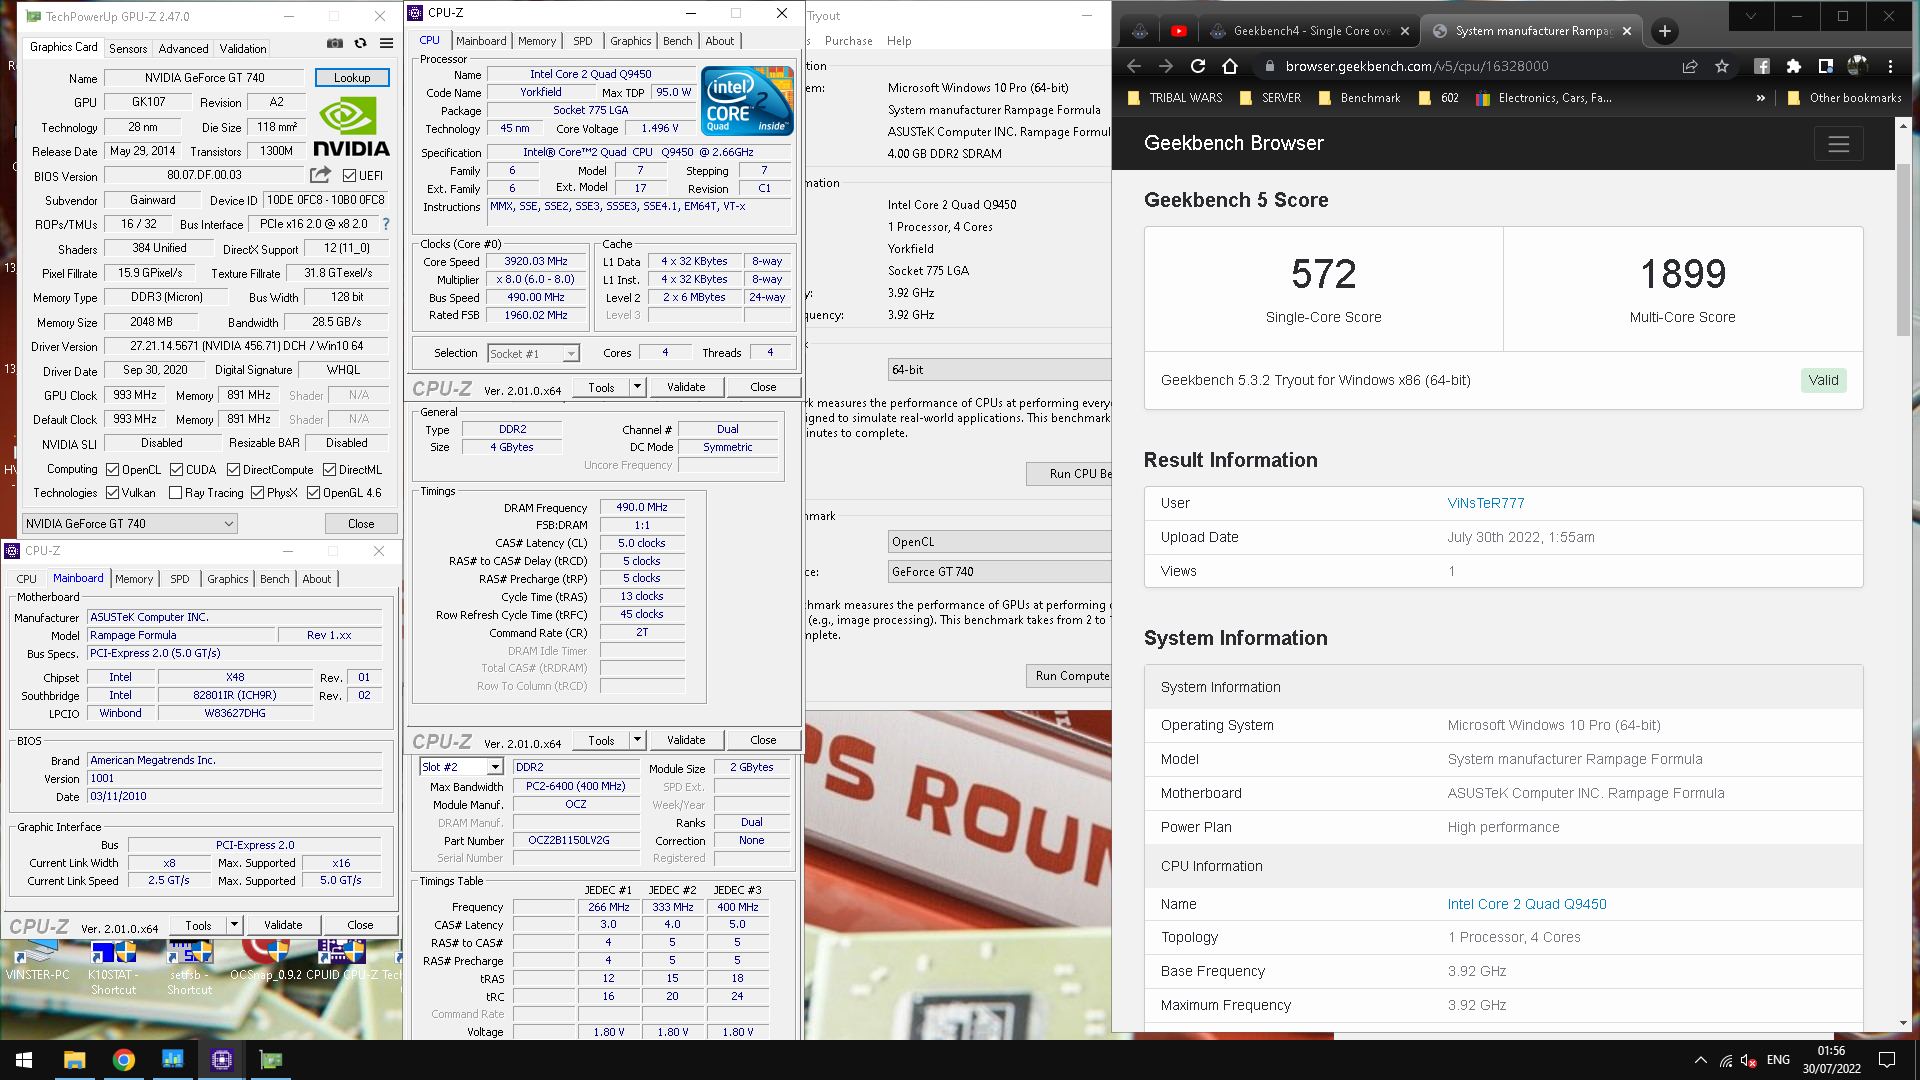Image resolution: width=1920 pixels, height=1080 pixels.
Task: Click the BIOS export share icon in GPU-Z
Action: (x=320, y=175)
